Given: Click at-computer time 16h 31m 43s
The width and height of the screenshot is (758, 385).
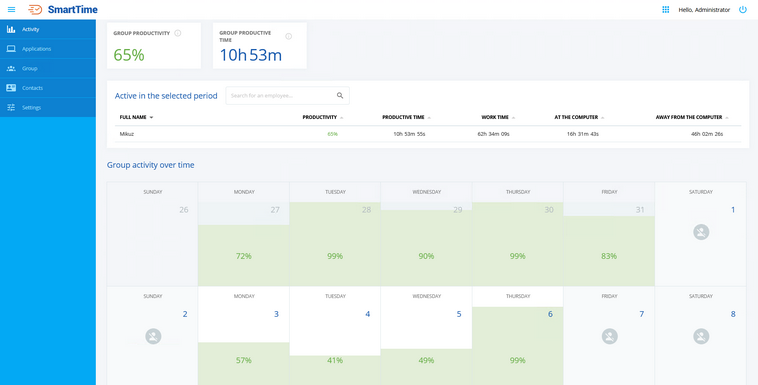Looking at the screenshot, I should pyautogui.click(x=583, y=134).
